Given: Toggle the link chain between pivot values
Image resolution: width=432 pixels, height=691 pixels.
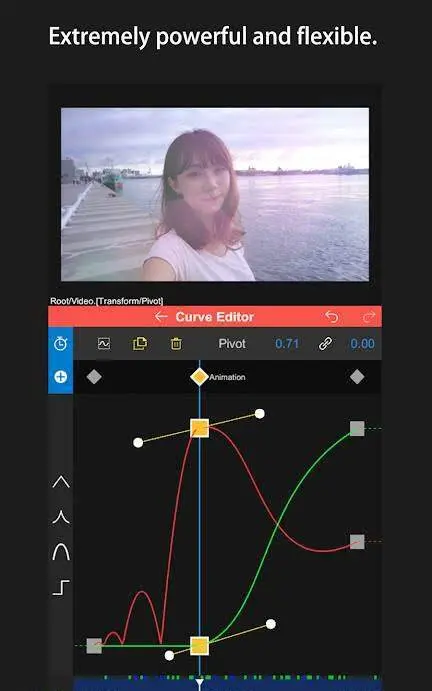Looking at the screenshot, I should (x=325, y=343).
